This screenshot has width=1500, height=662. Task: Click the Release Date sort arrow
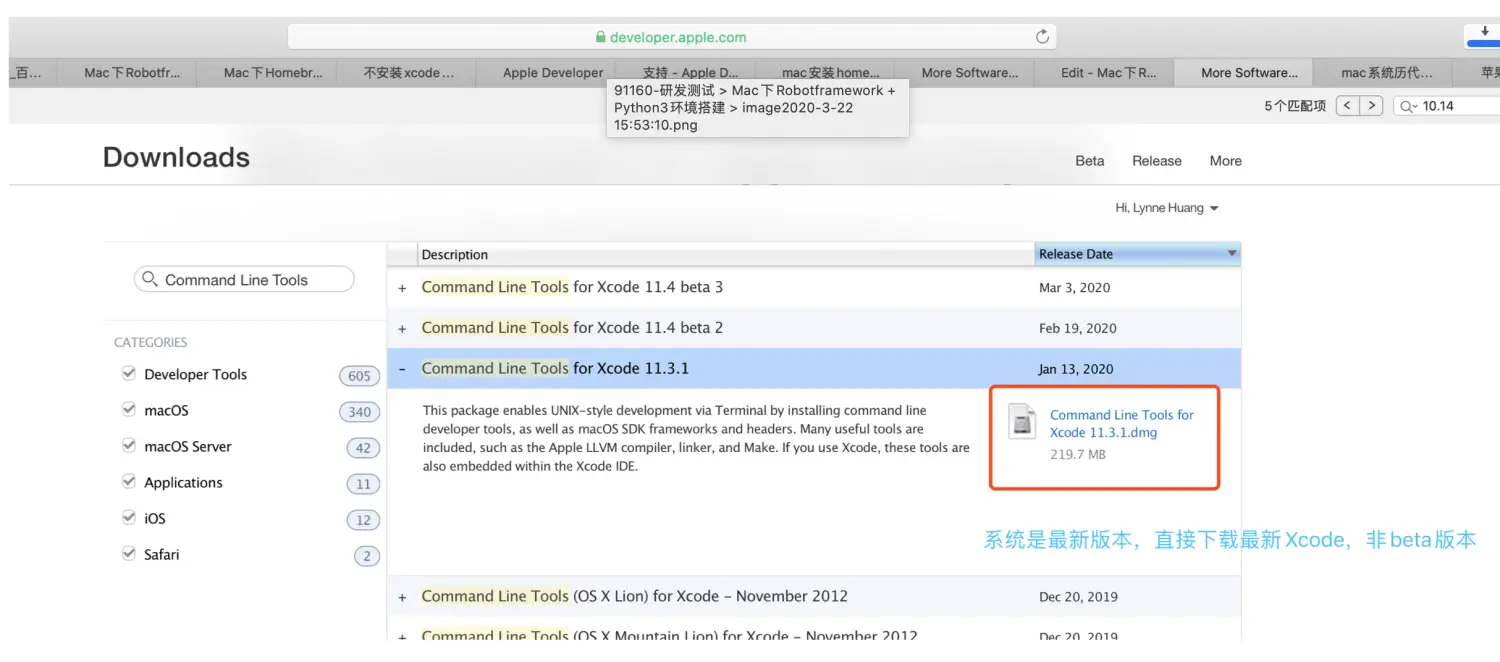pos(1232,254)
